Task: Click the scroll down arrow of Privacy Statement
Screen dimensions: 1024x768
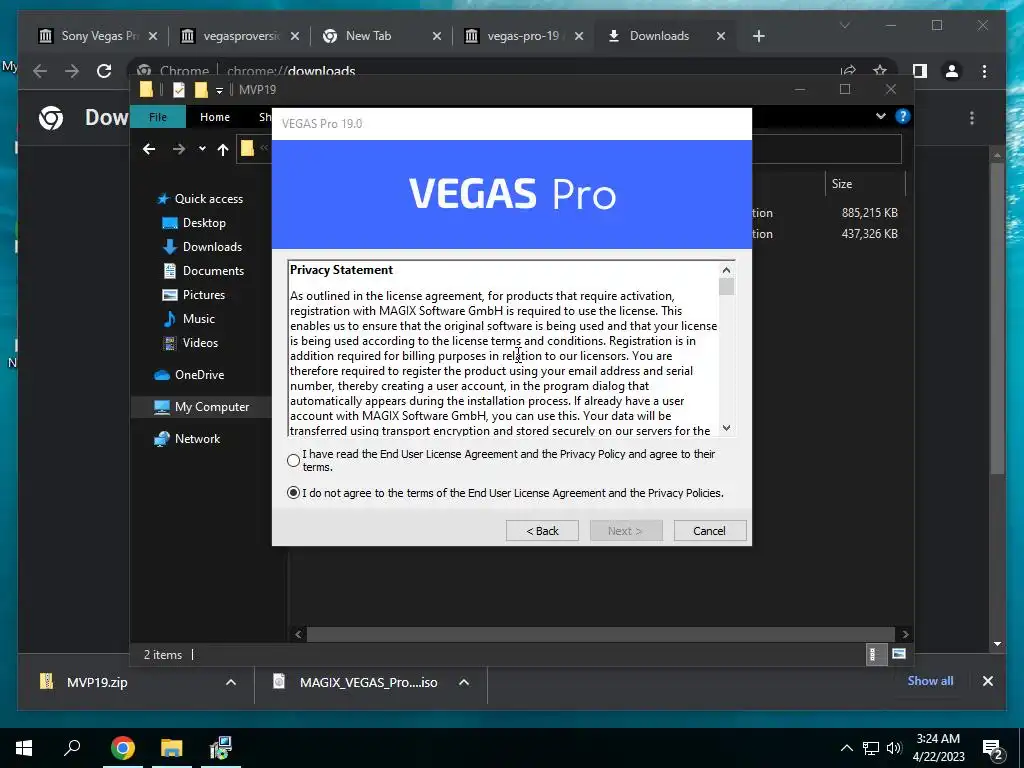Action: 726,428
